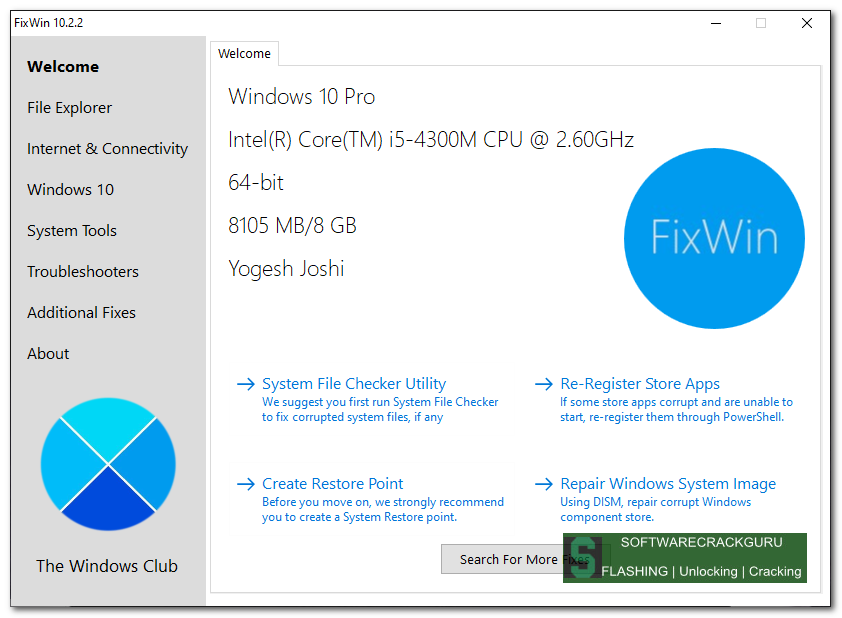Show the Troubleshooters section
The width and height of the screenshot is (842, 618).
83,272
